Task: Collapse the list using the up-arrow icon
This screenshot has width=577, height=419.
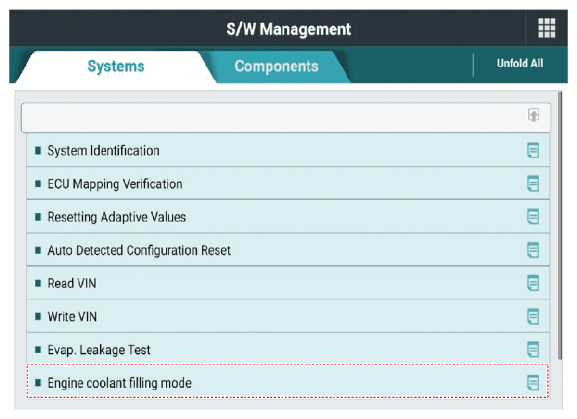Action: 533,115
